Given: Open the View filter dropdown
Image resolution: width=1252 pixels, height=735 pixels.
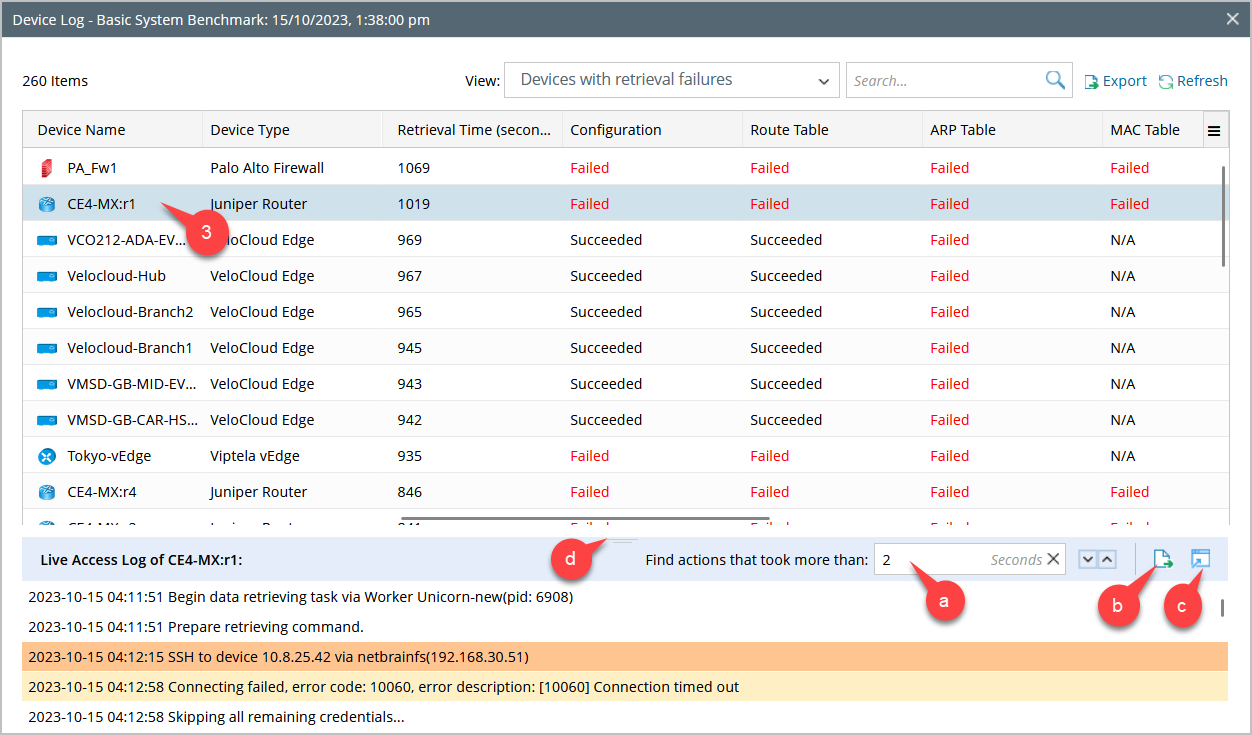Looking at the screenshot, I should pos(671,80).
